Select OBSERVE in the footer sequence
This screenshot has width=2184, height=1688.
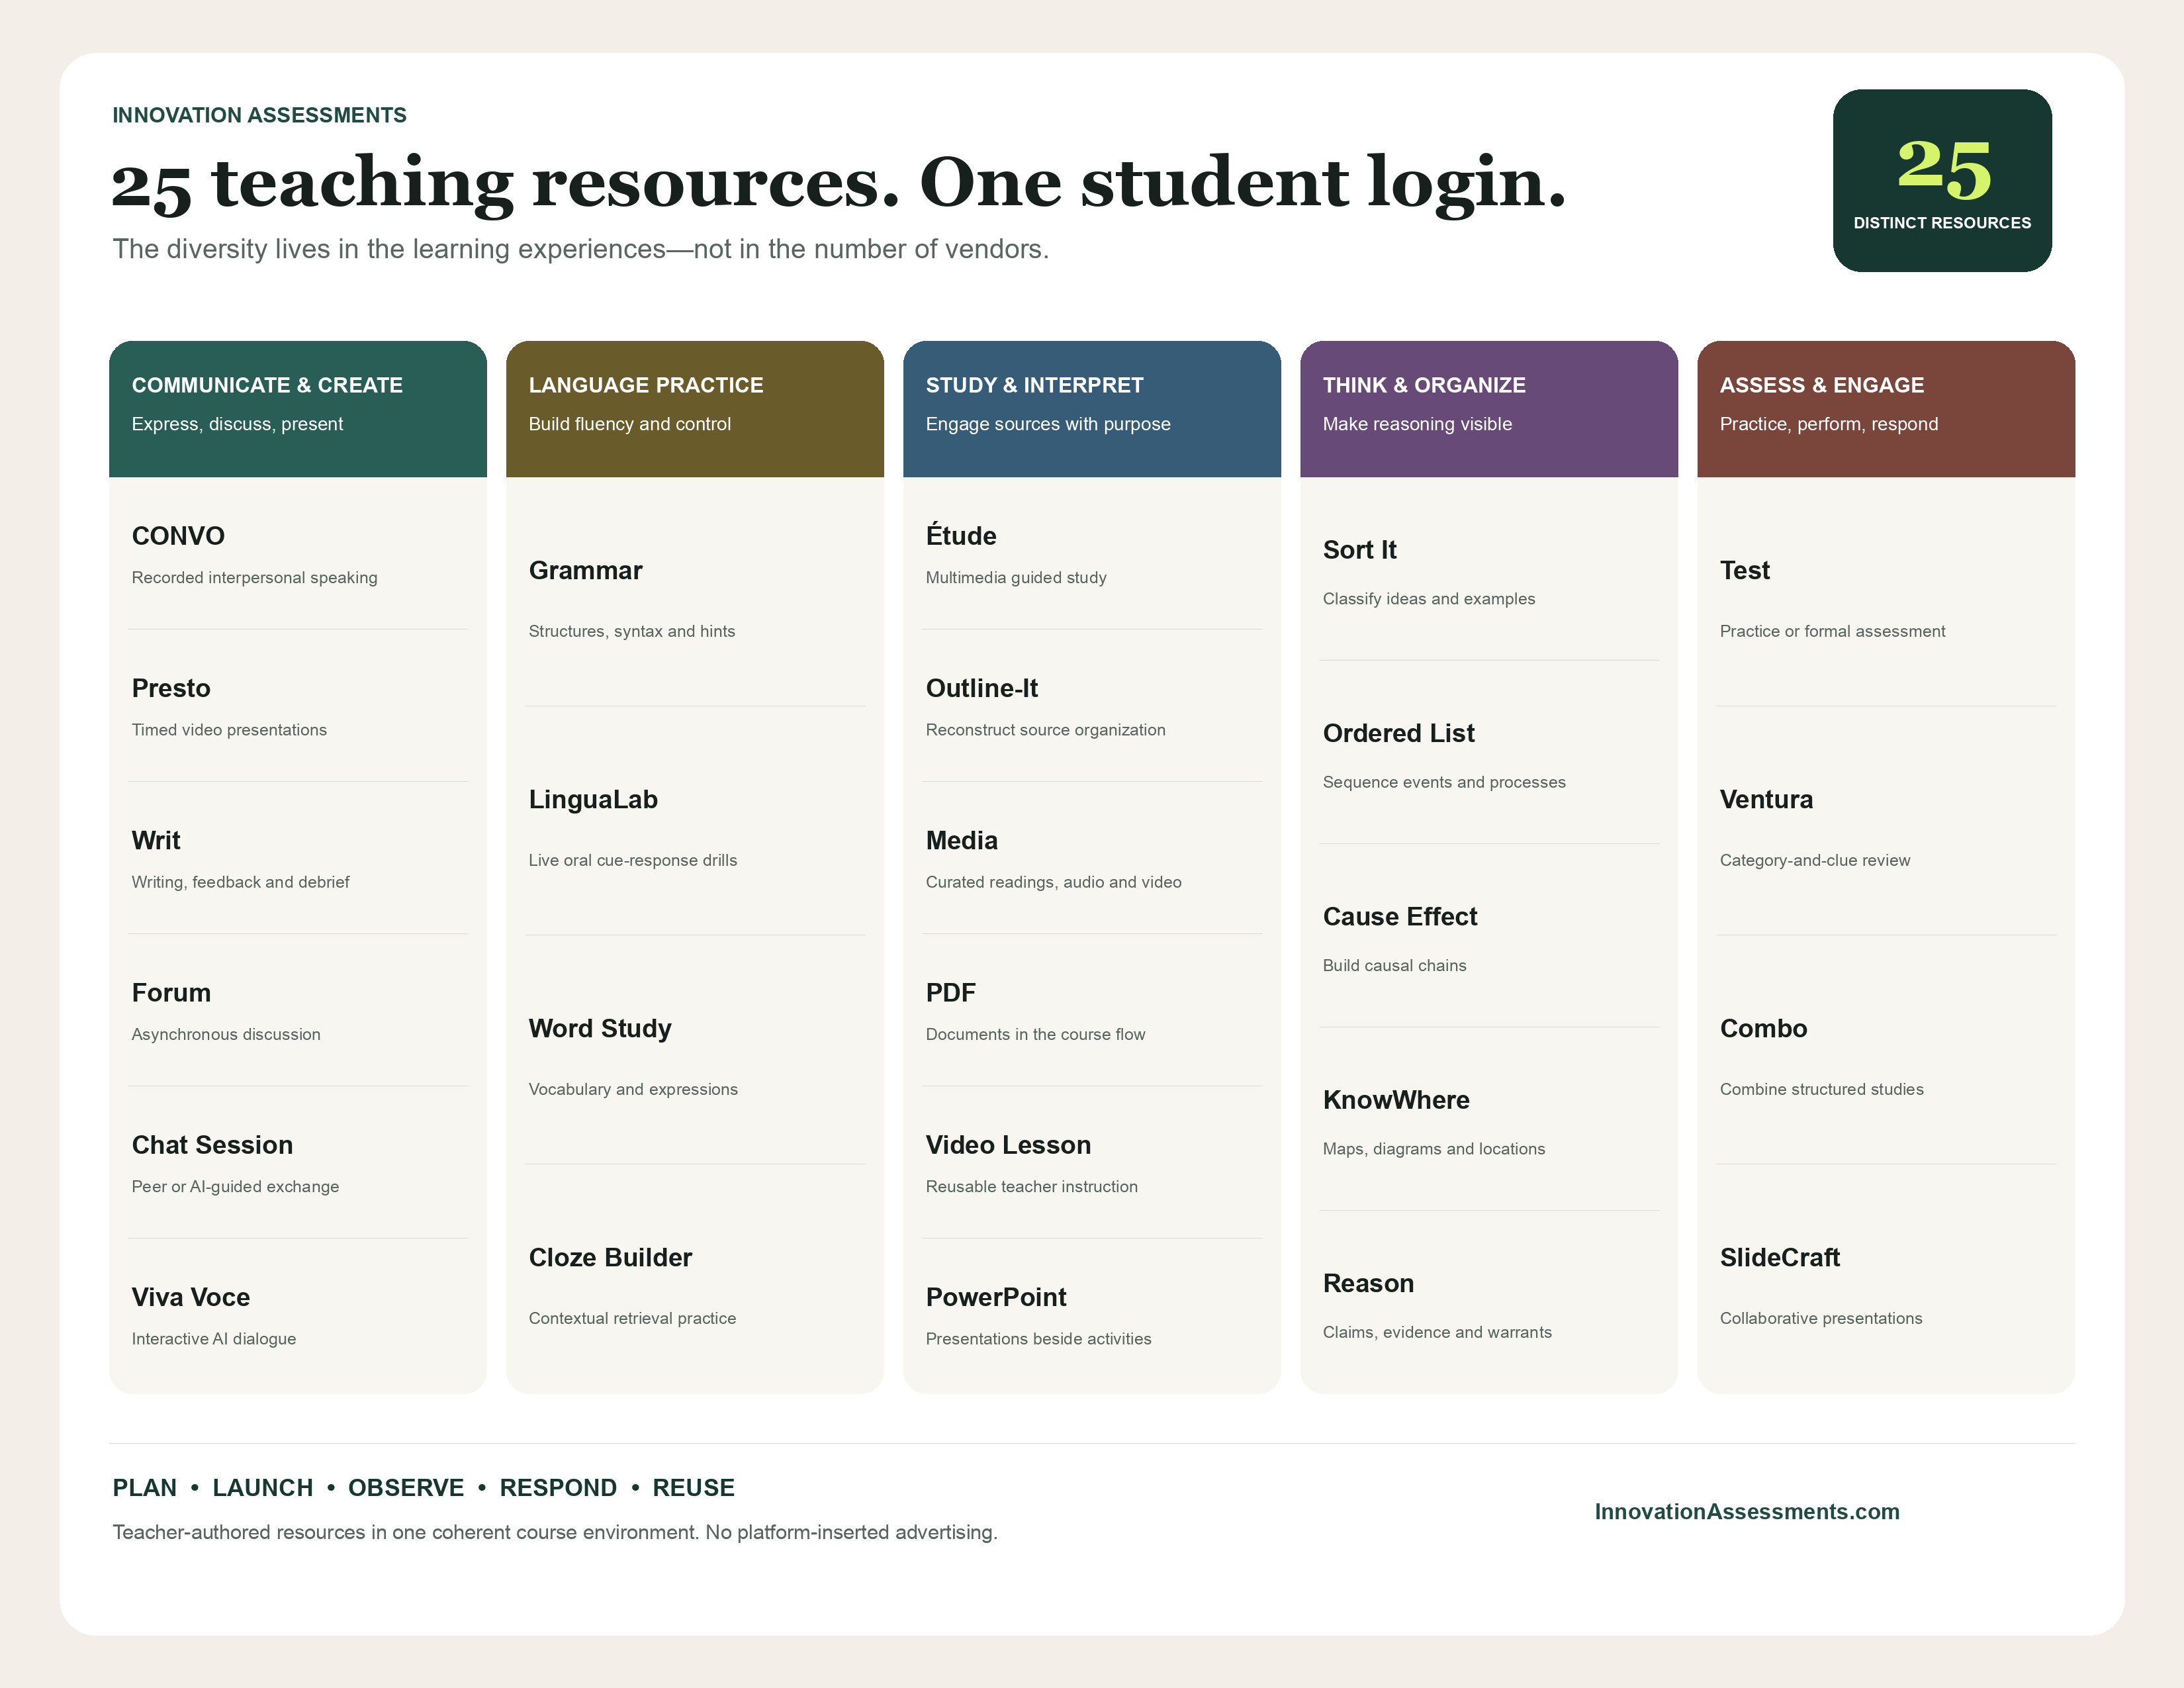pyautogui.click(x=405, y=1487)
